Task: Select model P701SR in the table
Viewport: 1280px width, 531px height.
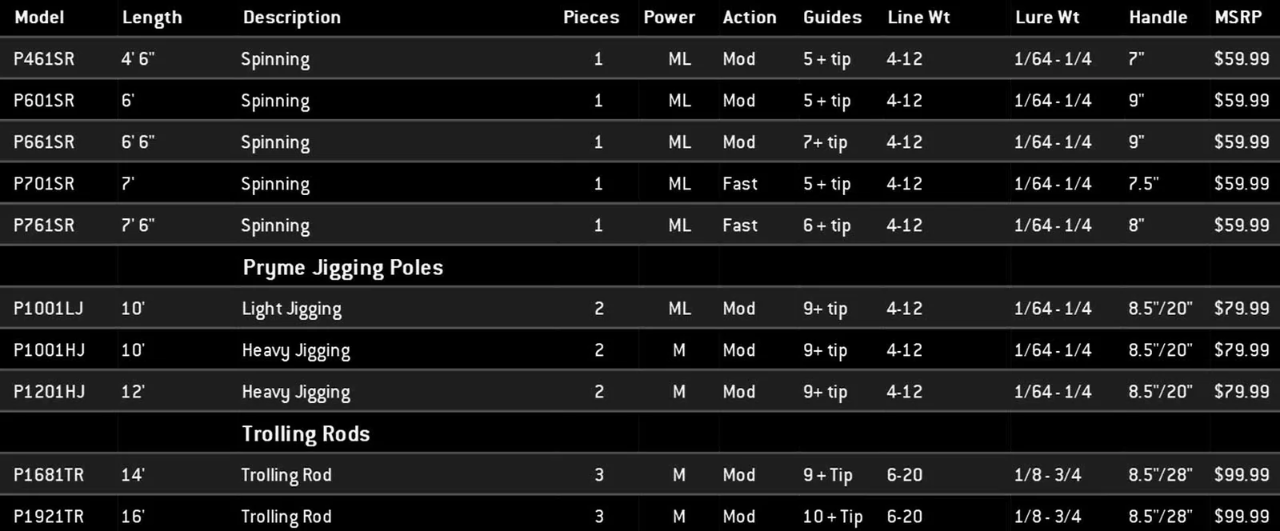Action: tap(44, 184)
